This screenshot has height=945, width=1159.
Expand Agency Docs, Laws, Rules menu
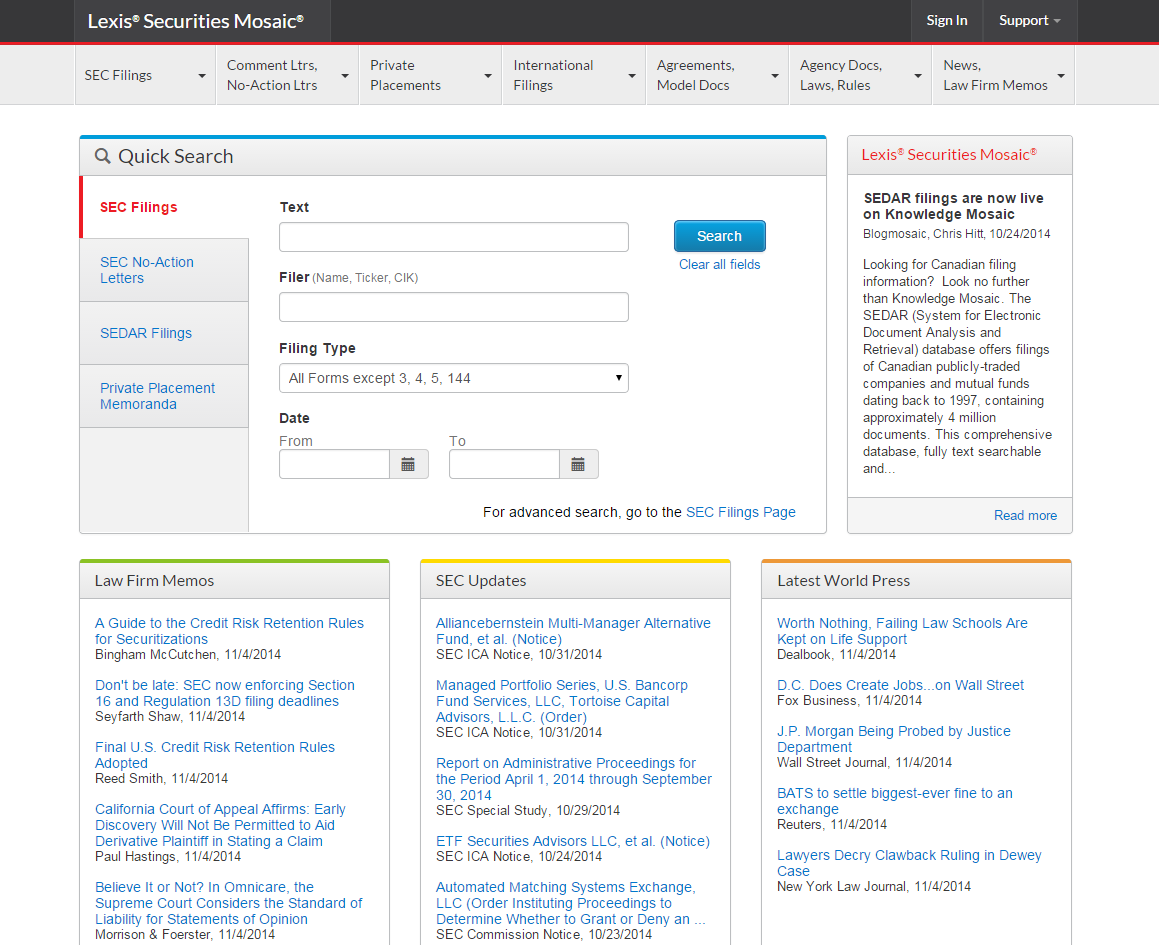pos(860,75)
